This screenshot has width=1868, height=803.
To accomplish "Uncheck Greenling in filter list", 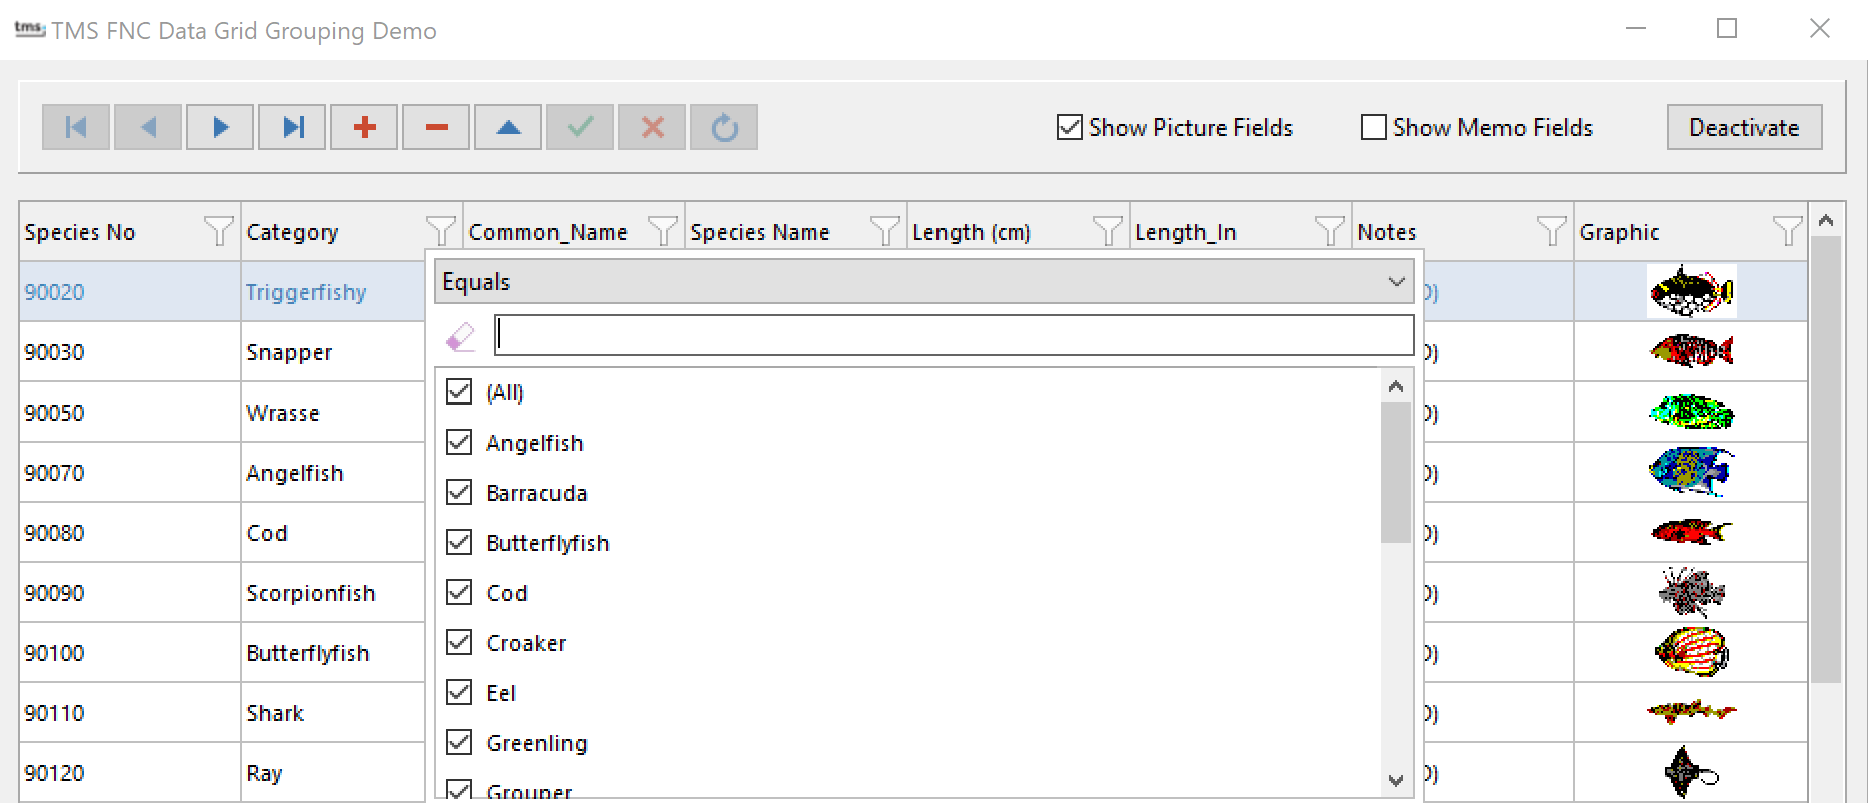I will pyautogui.click(x=459, y=742).
